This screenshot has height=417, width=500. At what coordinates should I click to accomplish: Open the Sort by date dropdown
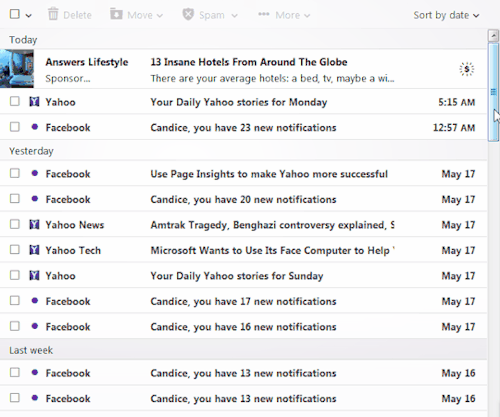[446, 15]
